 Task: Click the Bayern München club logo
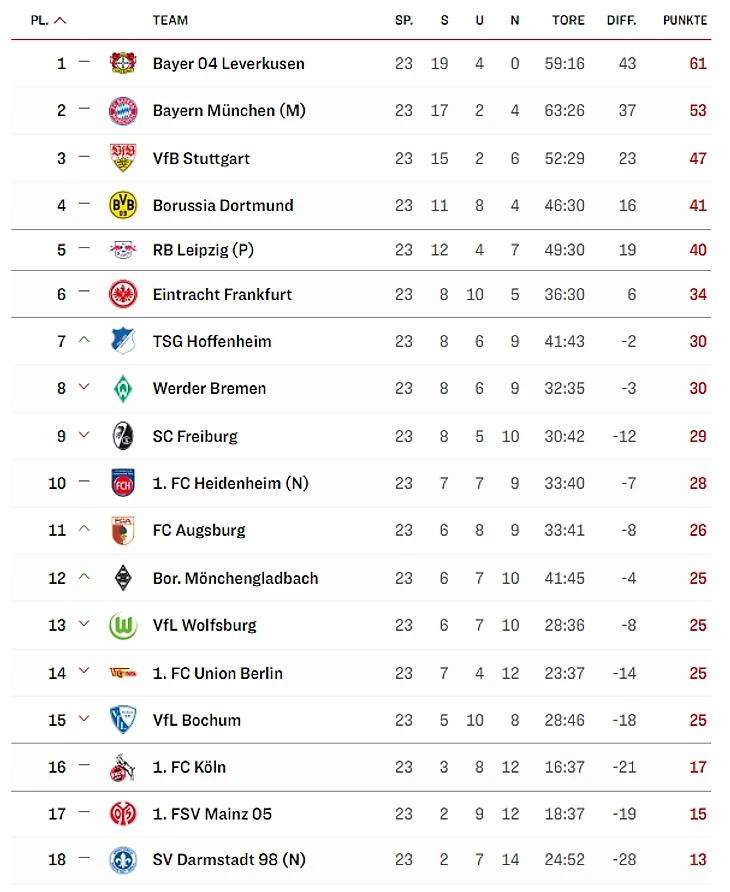[x=123, y=111]
